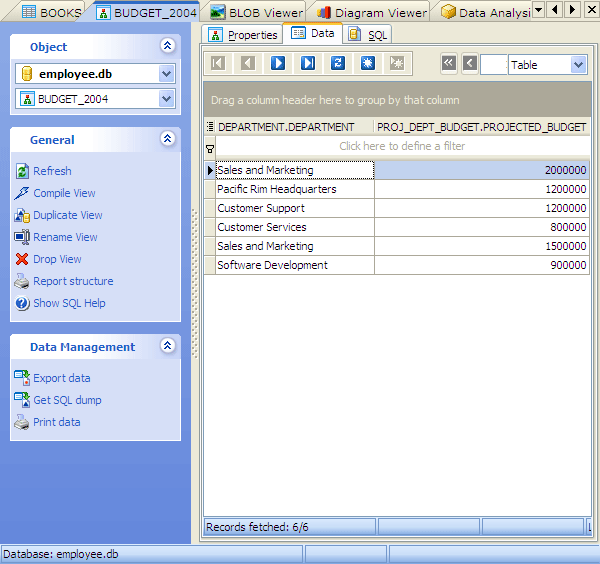The width and height of the screenshot is (600, 564).
Task: Jump to last record button
Action: tap(308, 63)
